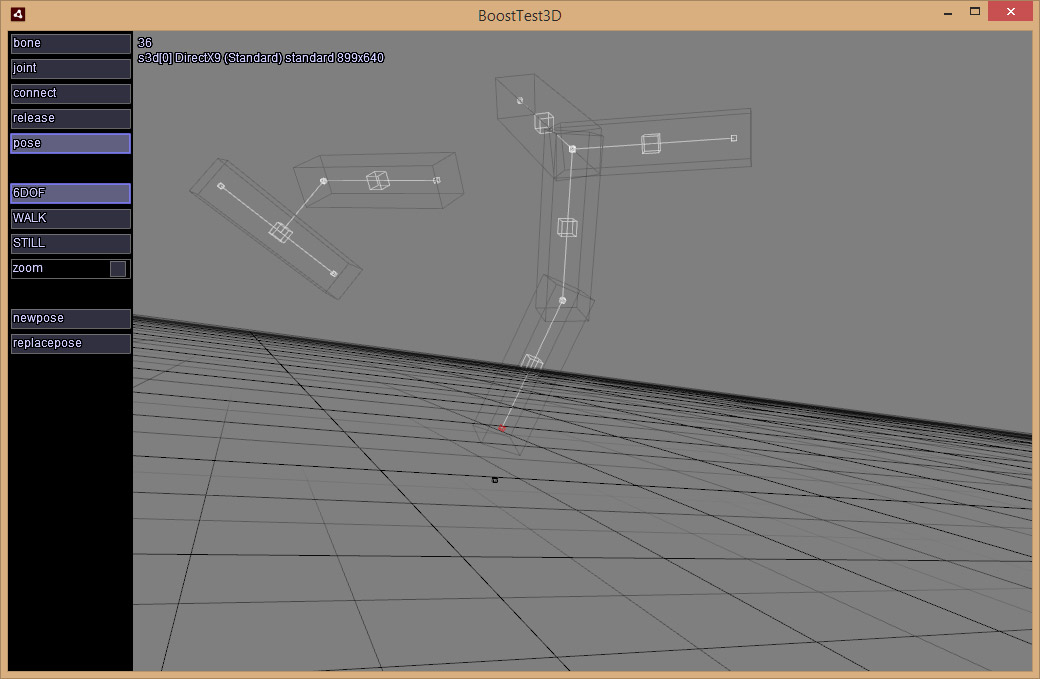The height and width of the screenshot is (679, 1040).
Task: Activate the pose mode button
Action: (70, 143)
